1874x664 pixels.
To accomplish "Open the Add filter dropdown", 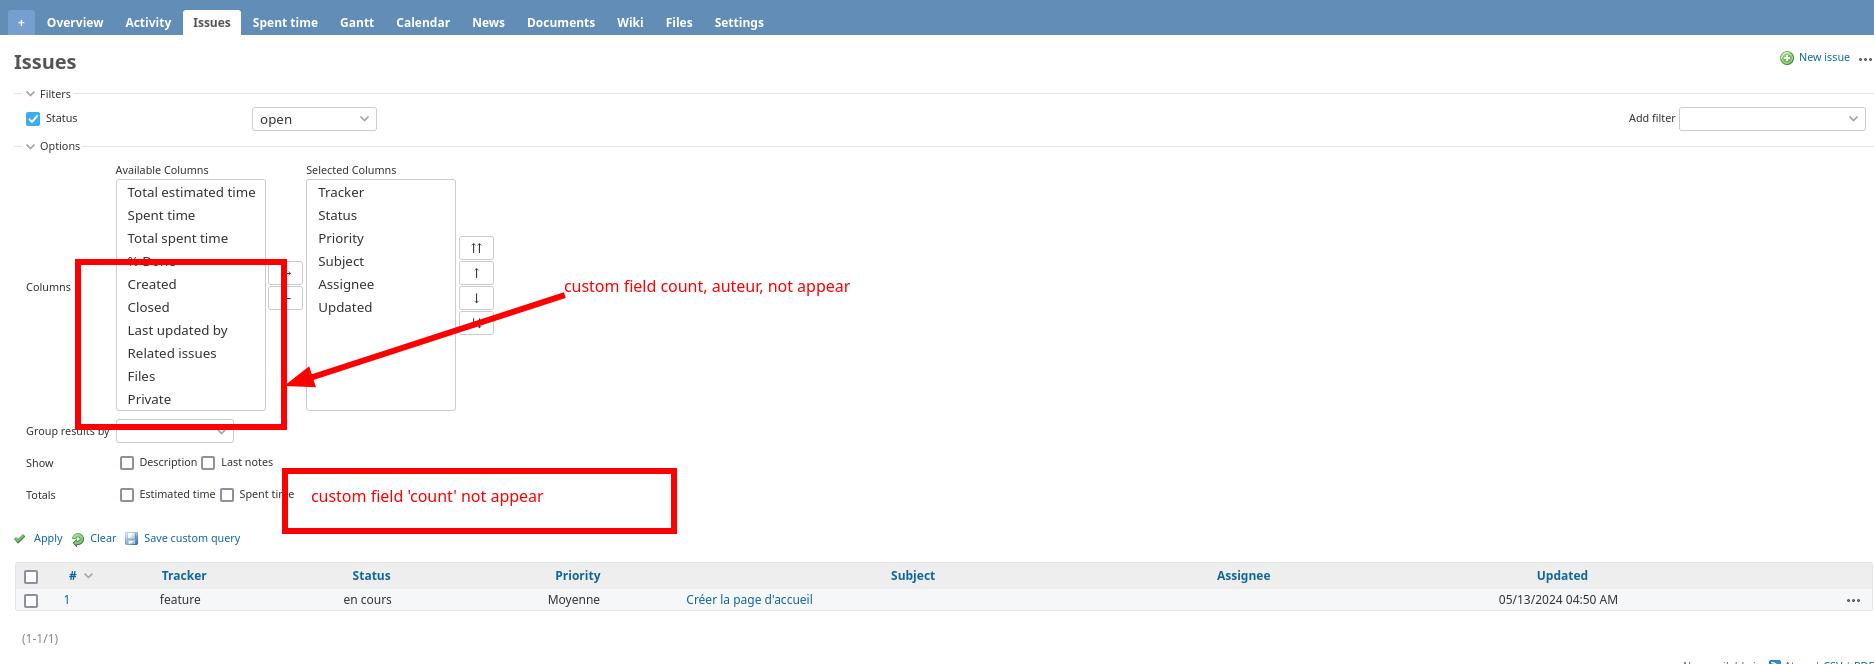I will [1772, 118].
